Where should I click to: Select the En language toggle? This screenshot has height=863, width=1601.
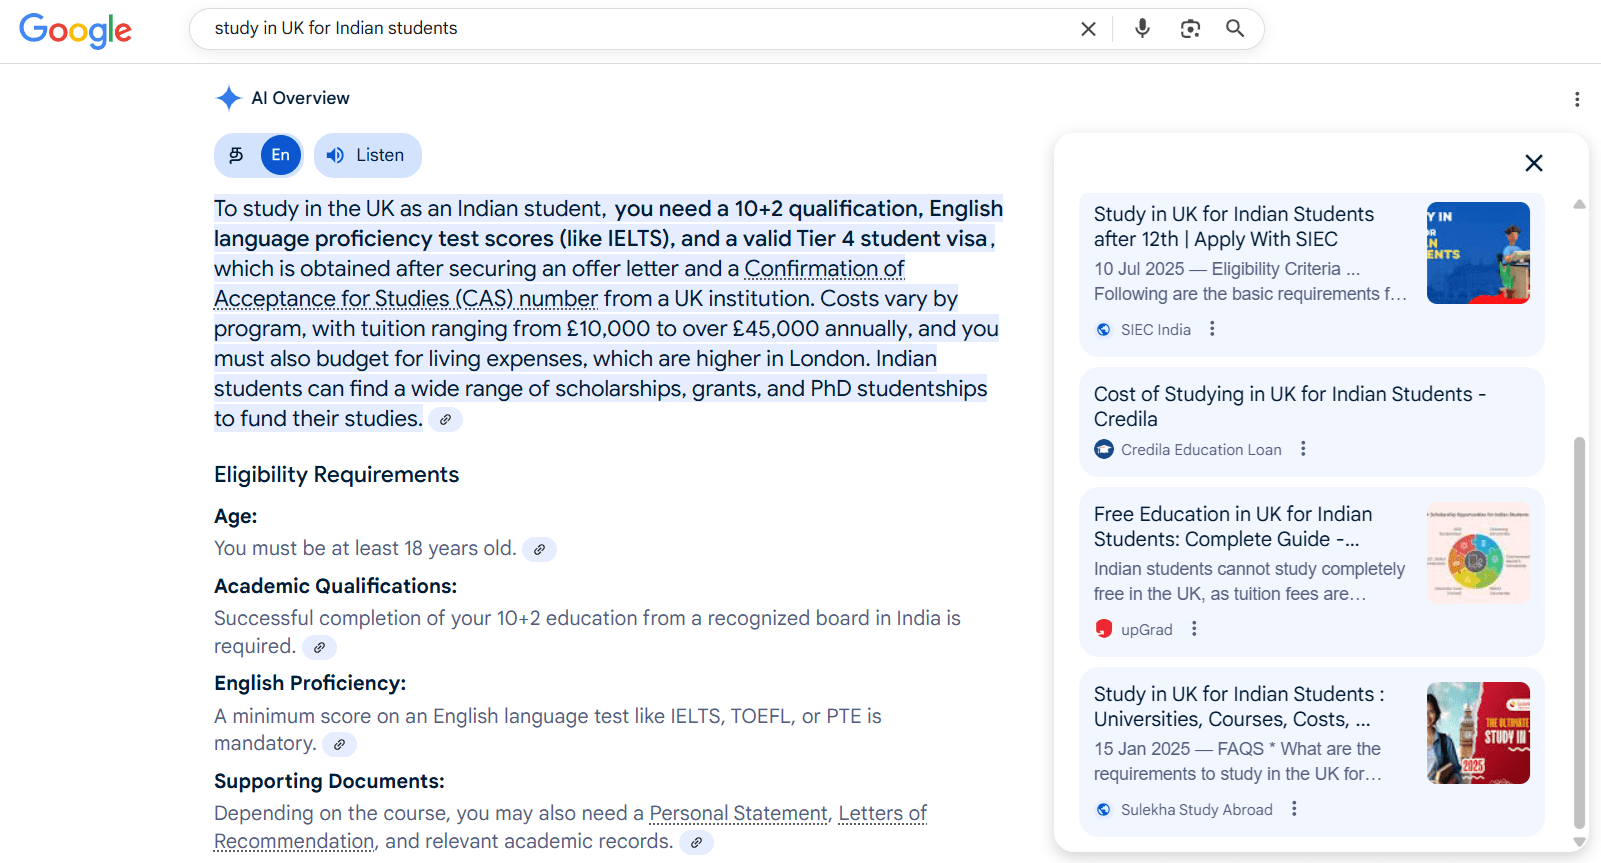coord(281,155)
